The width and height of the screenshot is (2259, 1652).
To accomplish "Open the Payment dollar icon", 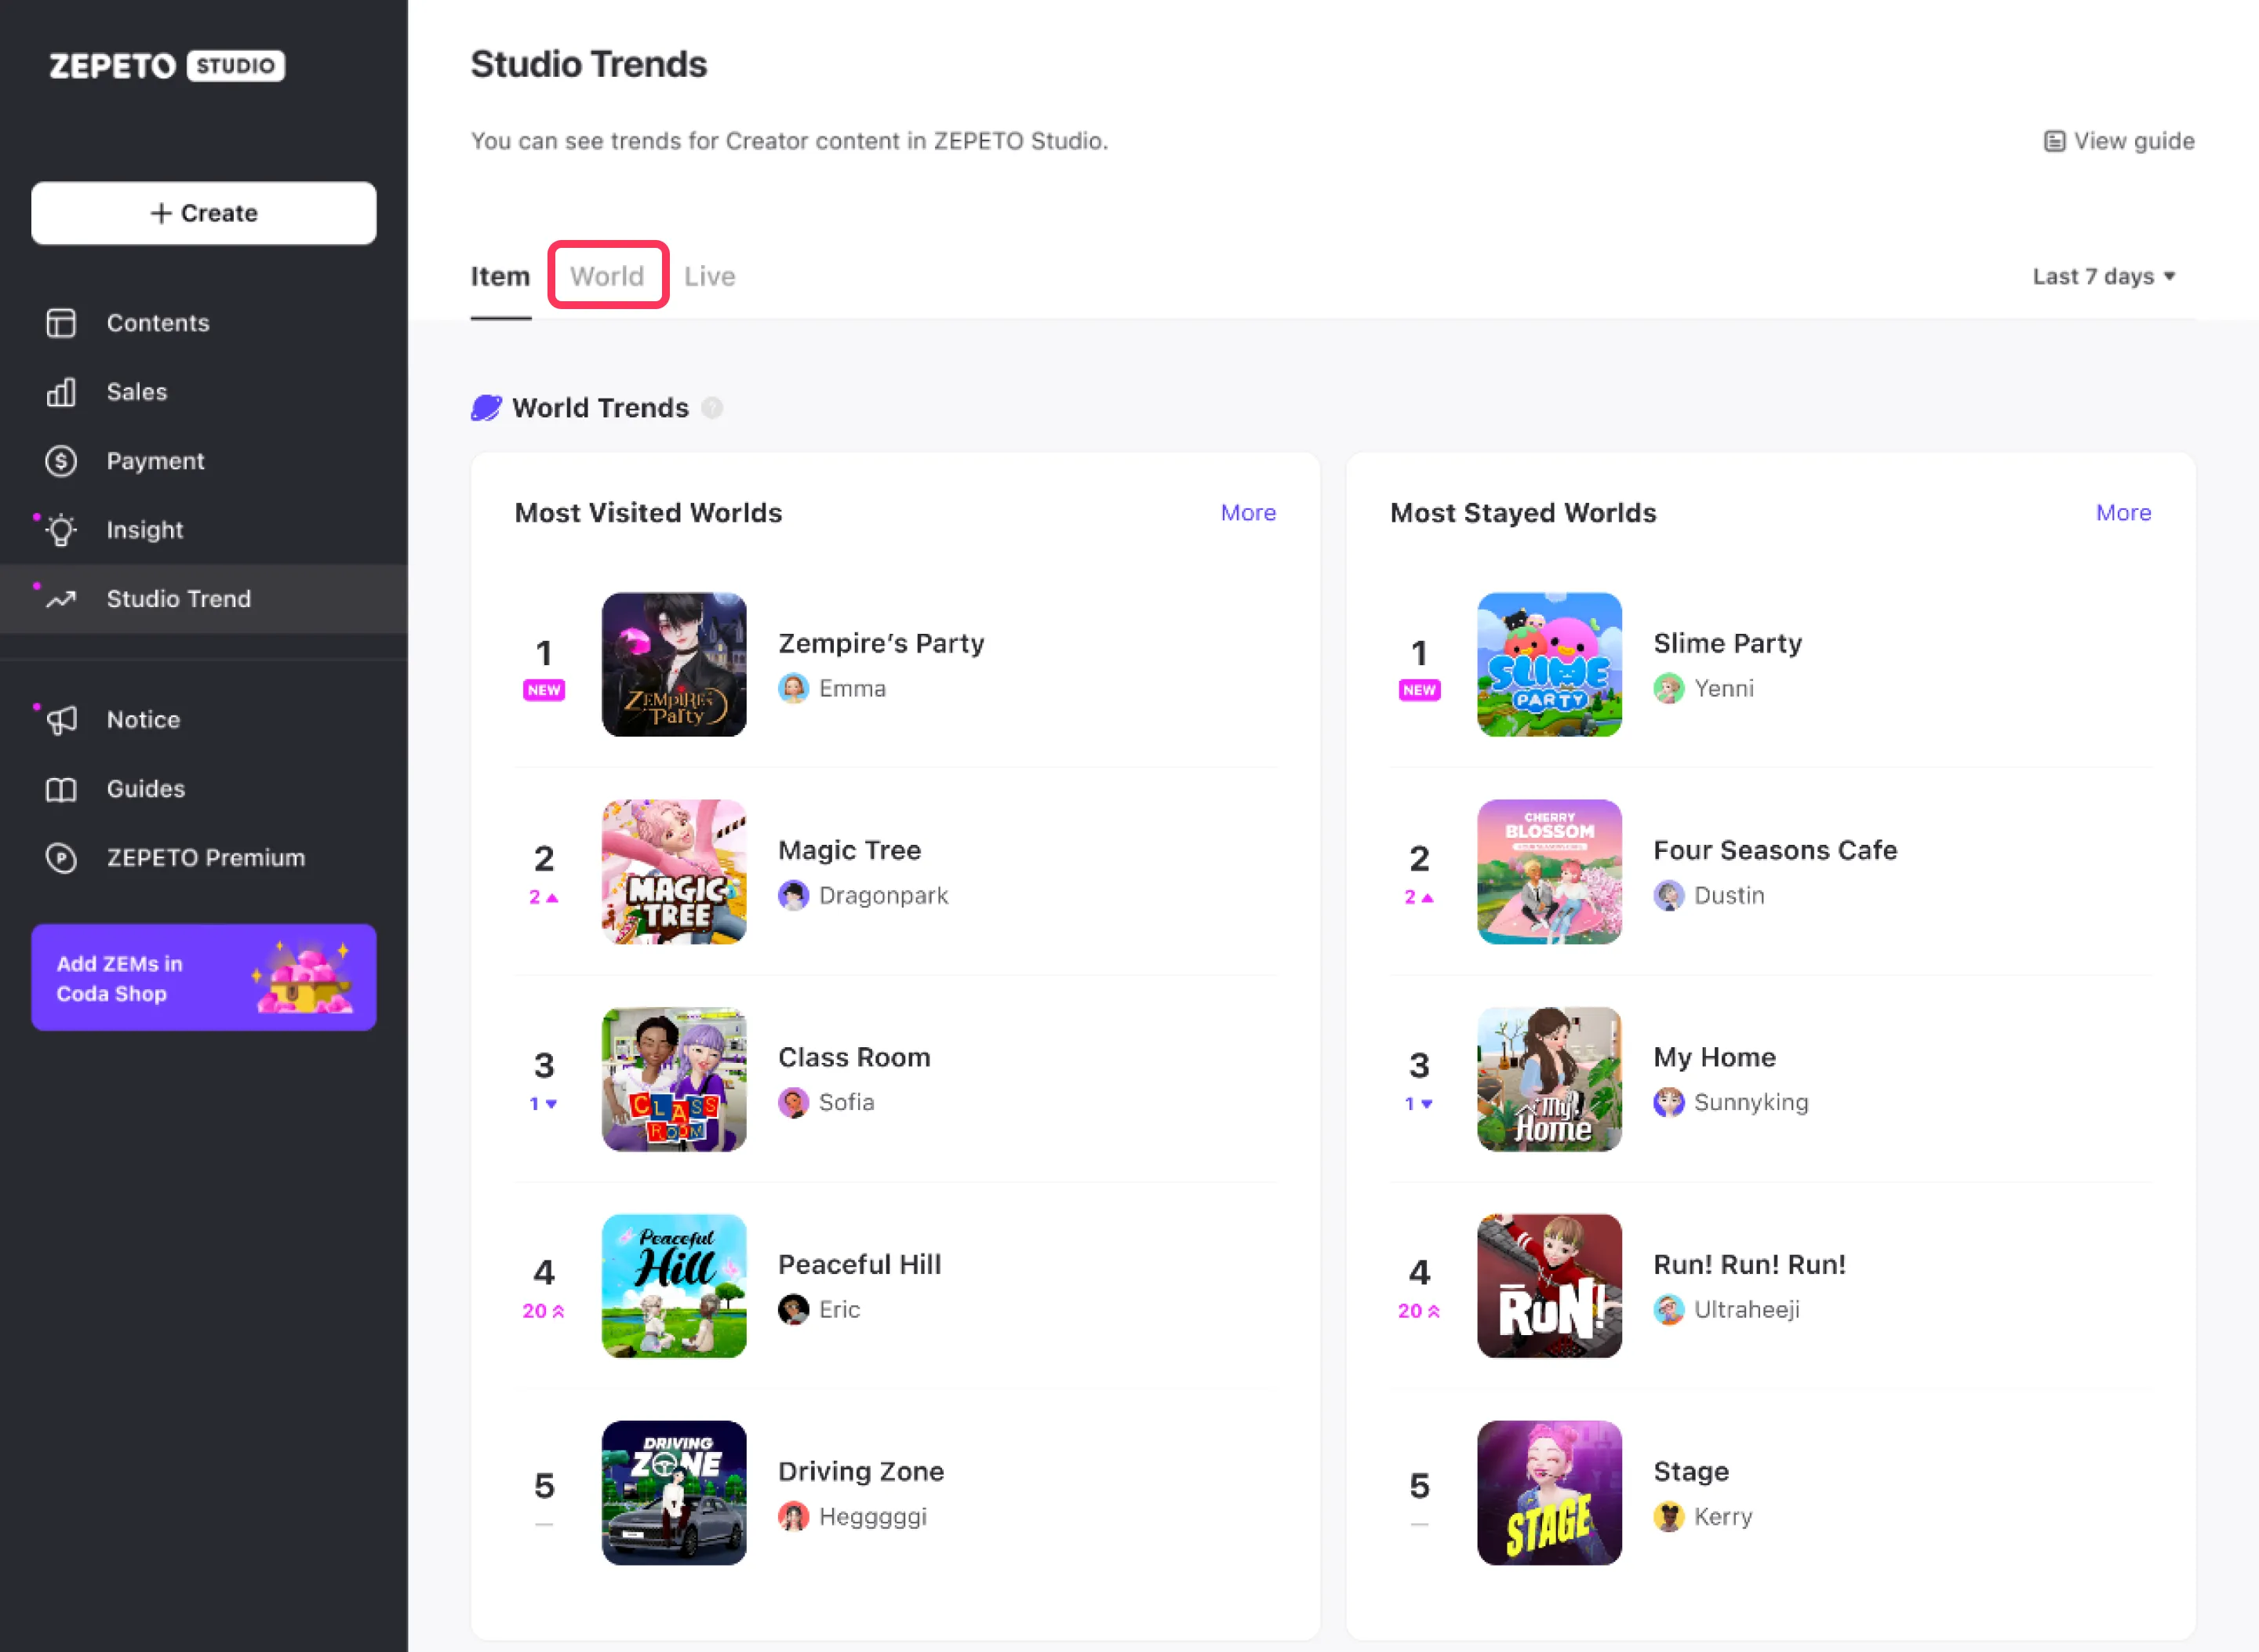I will [x=61, y=461].
